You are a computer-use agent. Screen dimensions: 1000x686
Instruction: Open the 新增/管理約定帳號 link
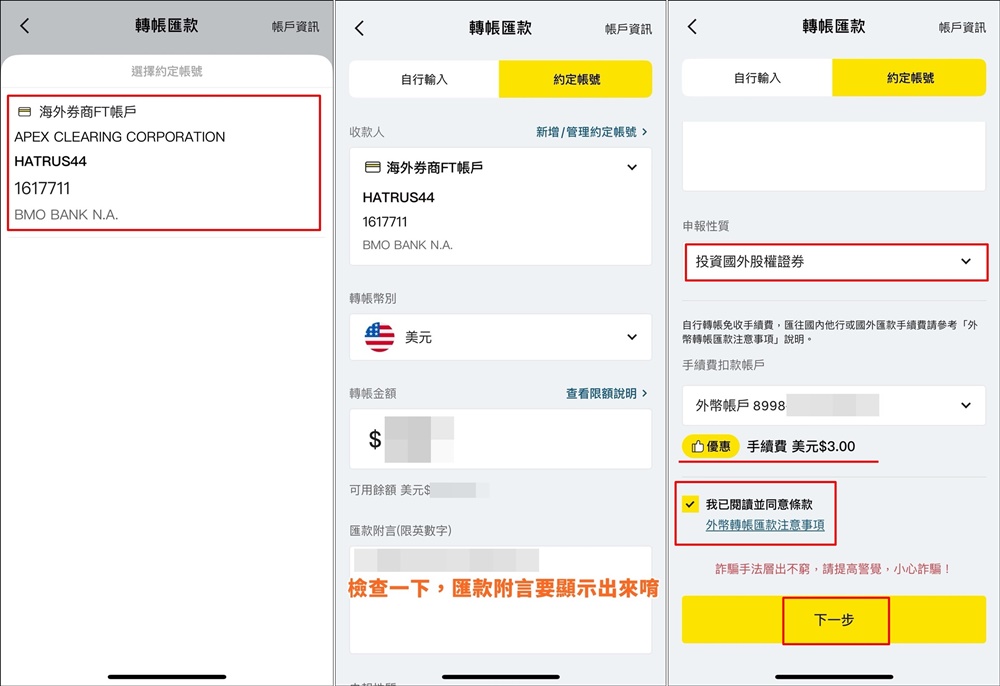point(591,132)
